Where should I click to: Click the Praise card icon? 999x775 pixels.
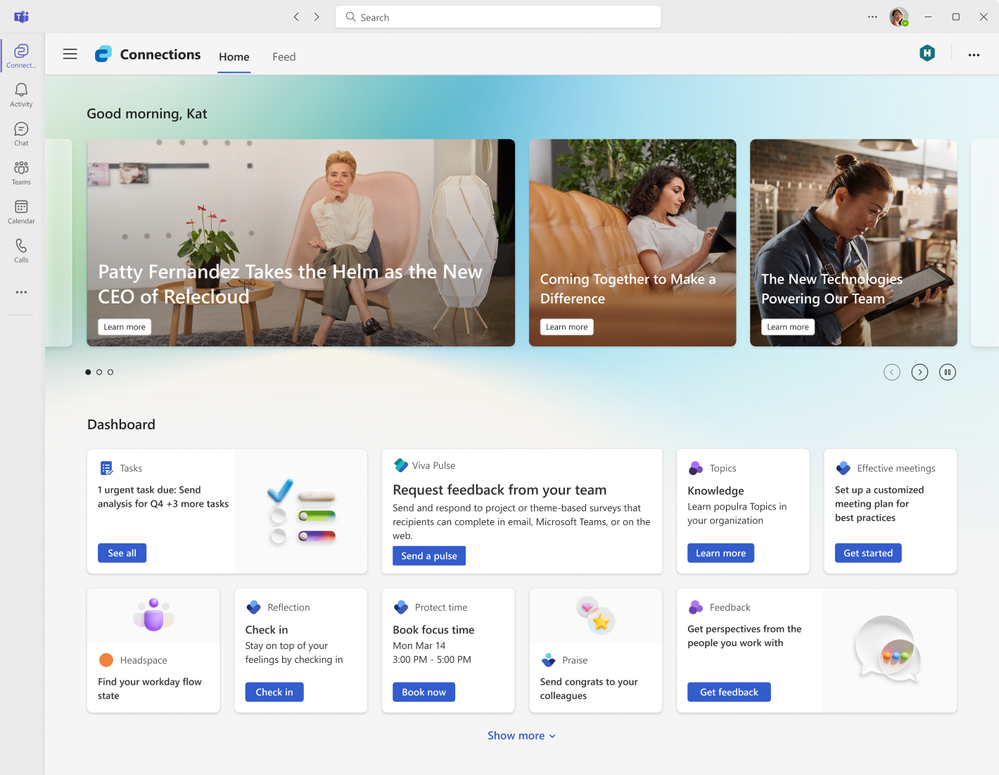coord(548,660)
